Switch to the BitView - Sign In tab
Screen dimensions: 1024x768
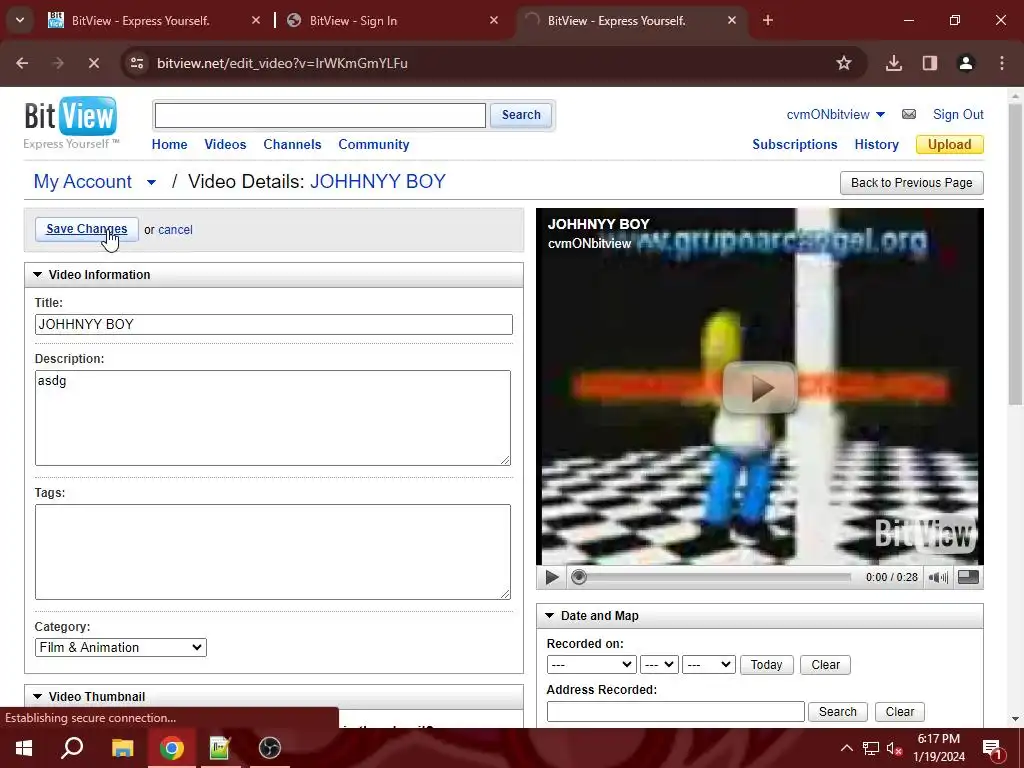[x=390, y=20]
